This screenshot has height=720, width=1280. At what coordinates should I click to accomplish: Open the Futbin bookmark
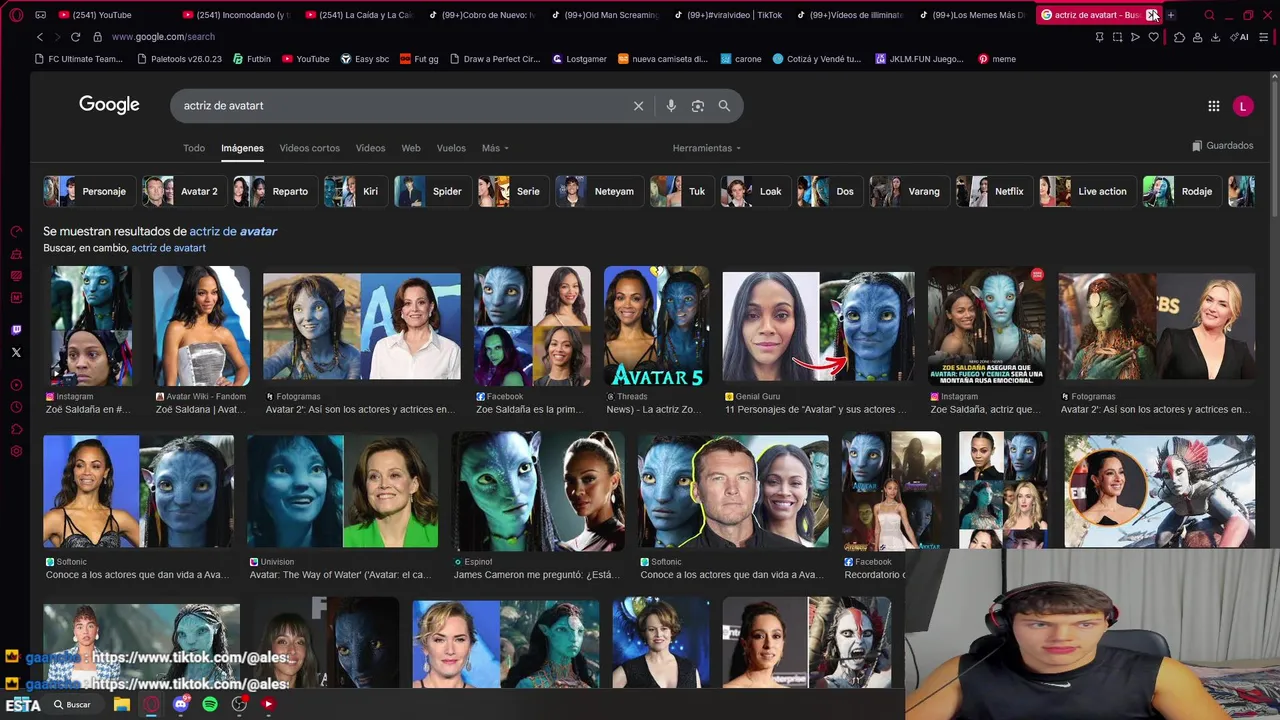(251, 59)
